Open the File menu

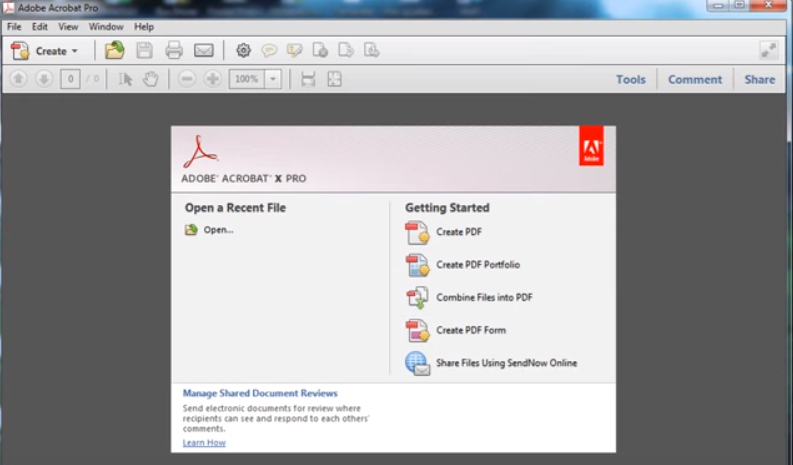14,27
